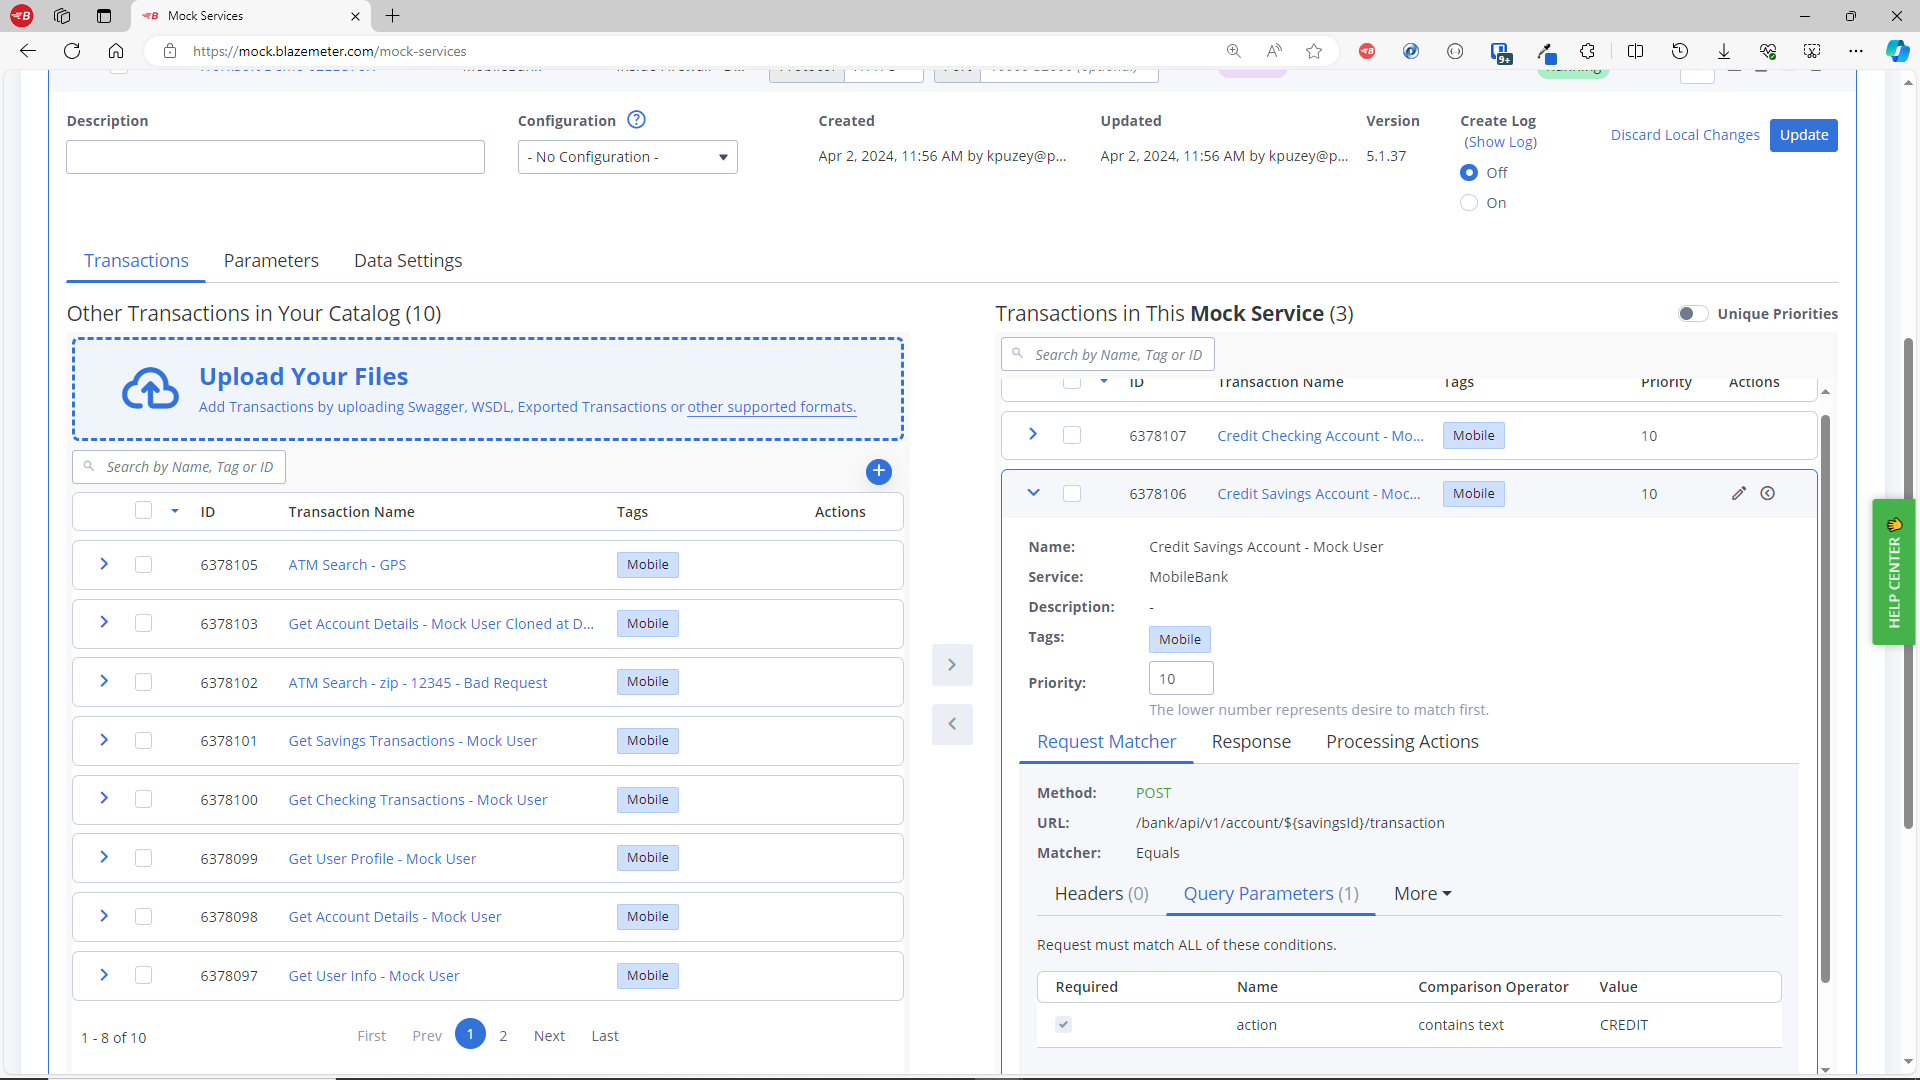Image resolution: width=1920 pixels, height=1080 pixels.
Task: Click the cloud upload icon in Upload Your Files
Action: [x=148, y=389]
